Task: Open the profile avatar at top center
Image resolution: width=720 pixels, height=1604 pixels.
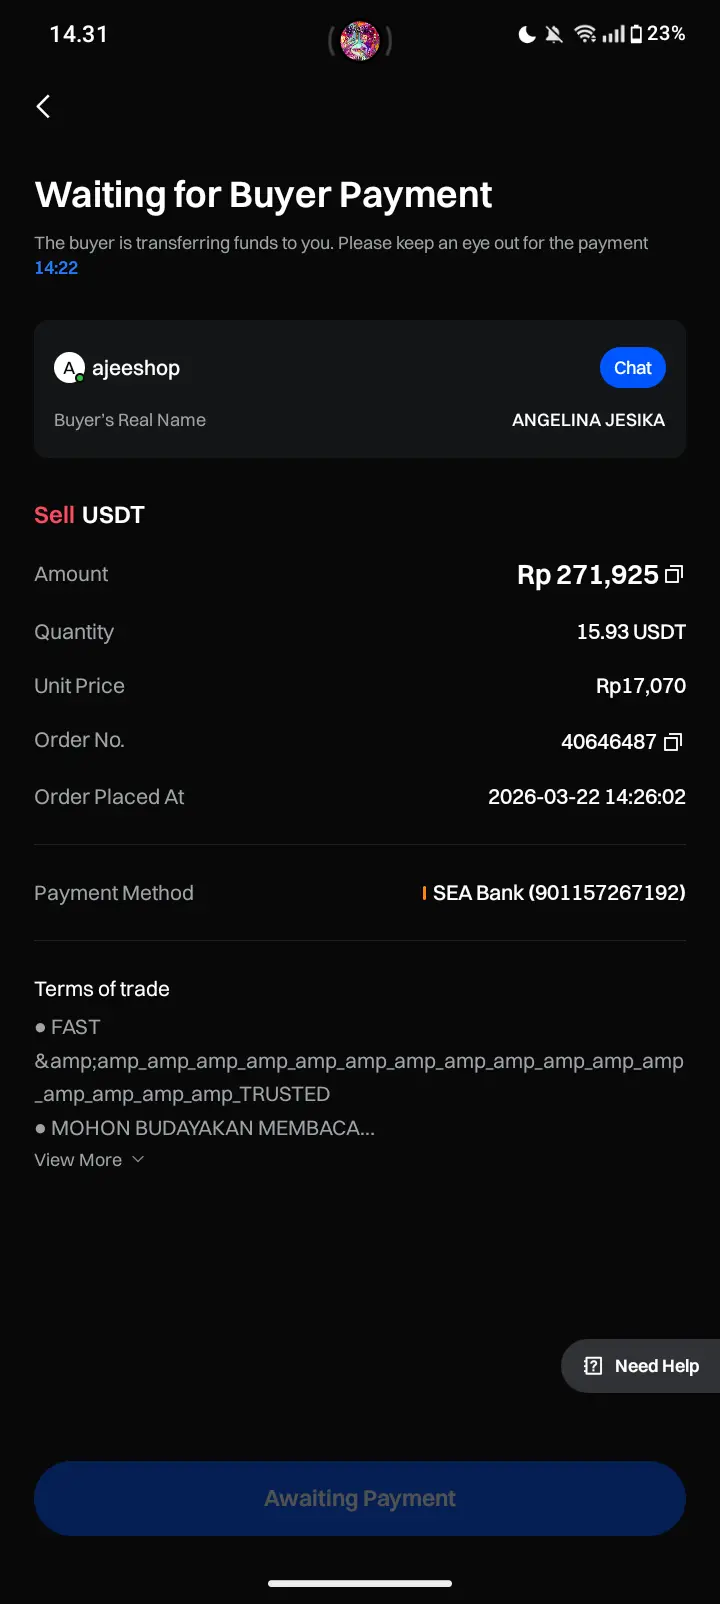Action: 360,41
